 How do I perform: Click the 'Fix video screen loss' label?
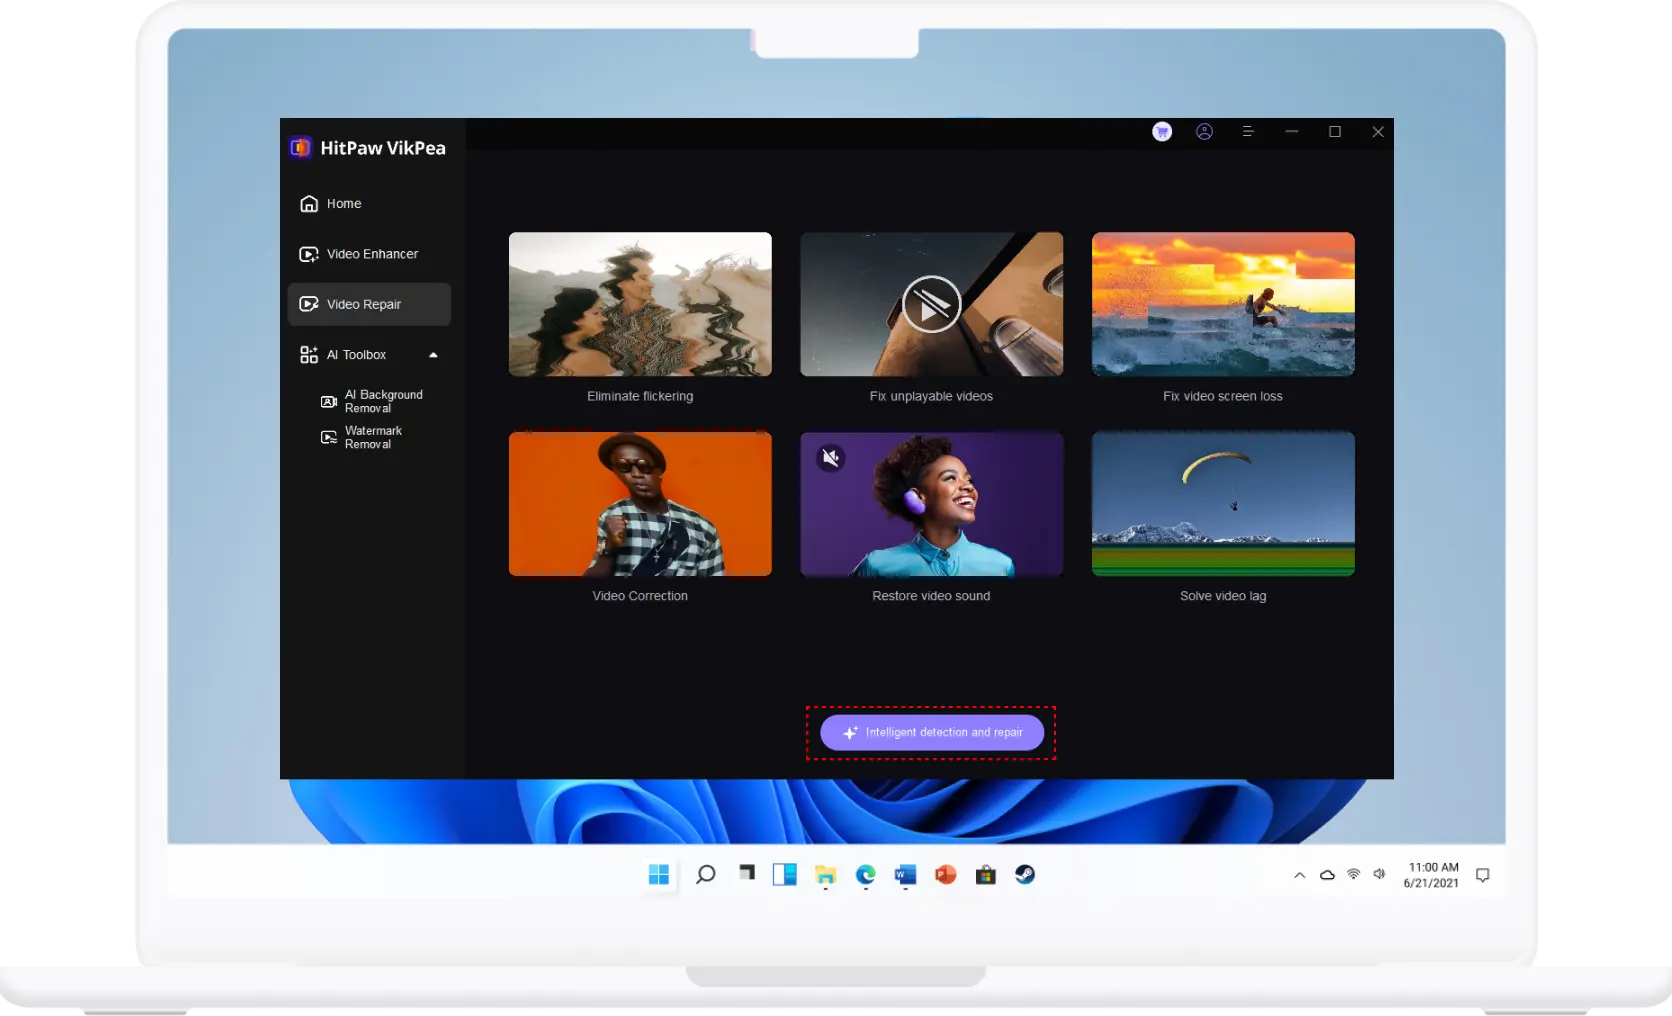(x=1223, y=397)
